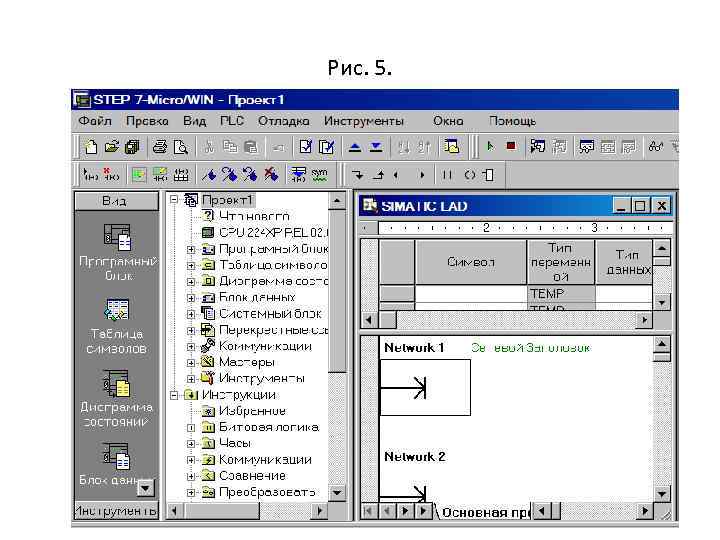720x540 pixels.
Task: Click the Print Preview icon
Action: (181, 147)
